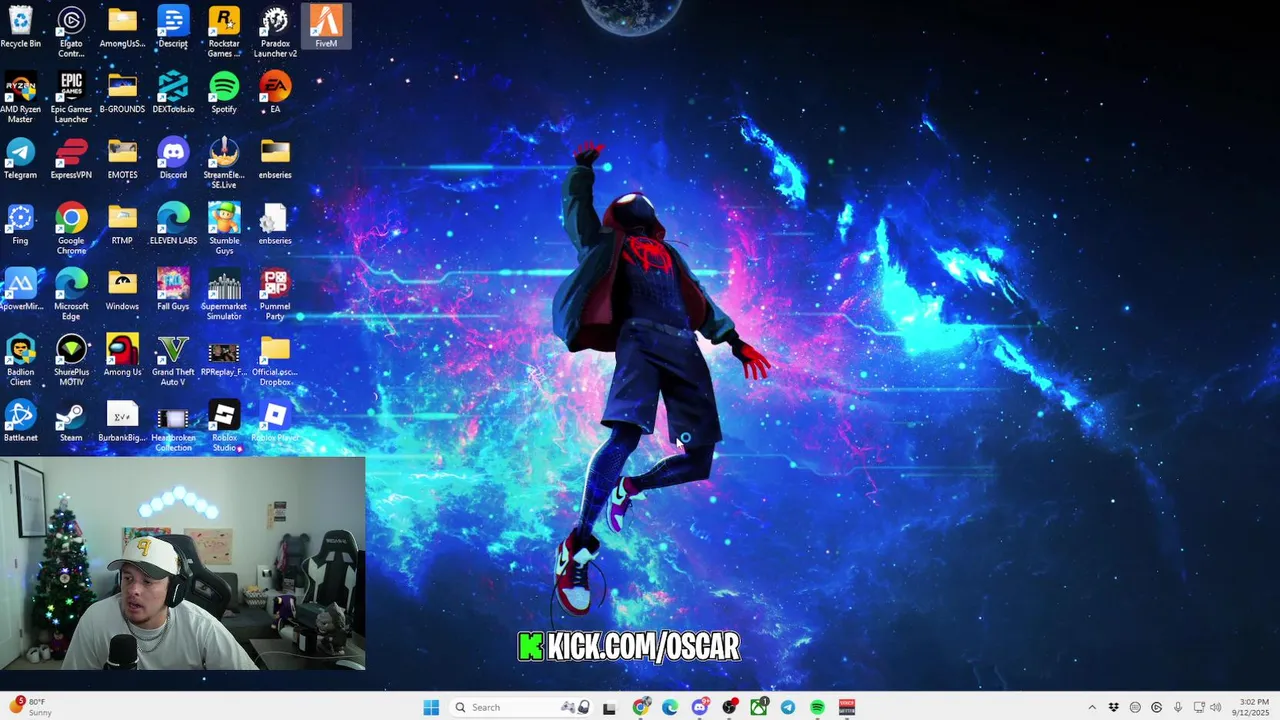Screen dimensions: 1280x720
Task: Launch Discord from the desktop
Action: coord(173,158)
